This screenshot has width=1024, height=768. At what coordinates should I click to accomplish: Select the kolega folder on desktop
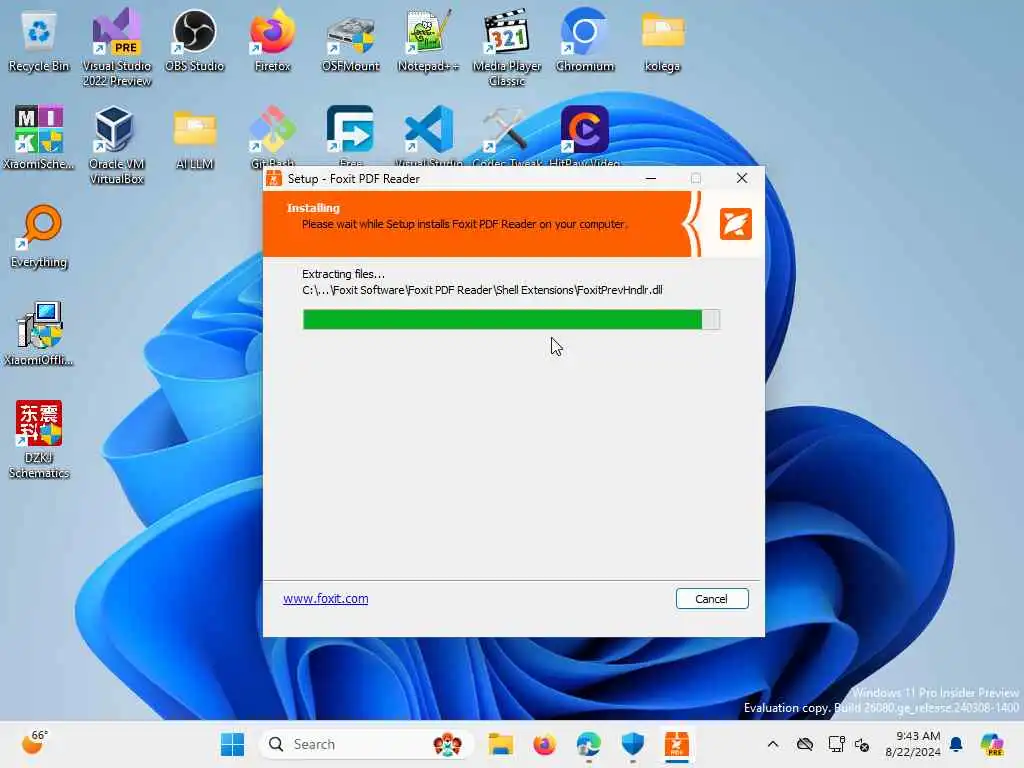662,42
